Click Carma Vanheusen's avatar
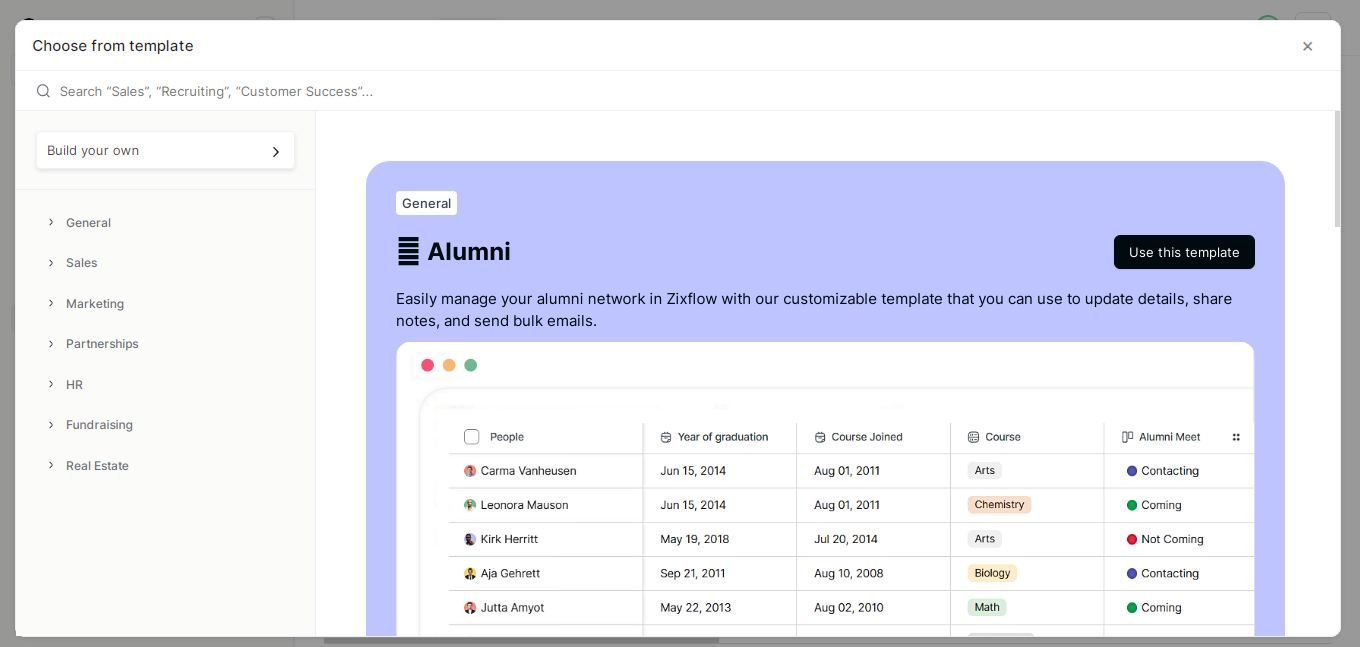1360x647 pixels. click(469, 470)
